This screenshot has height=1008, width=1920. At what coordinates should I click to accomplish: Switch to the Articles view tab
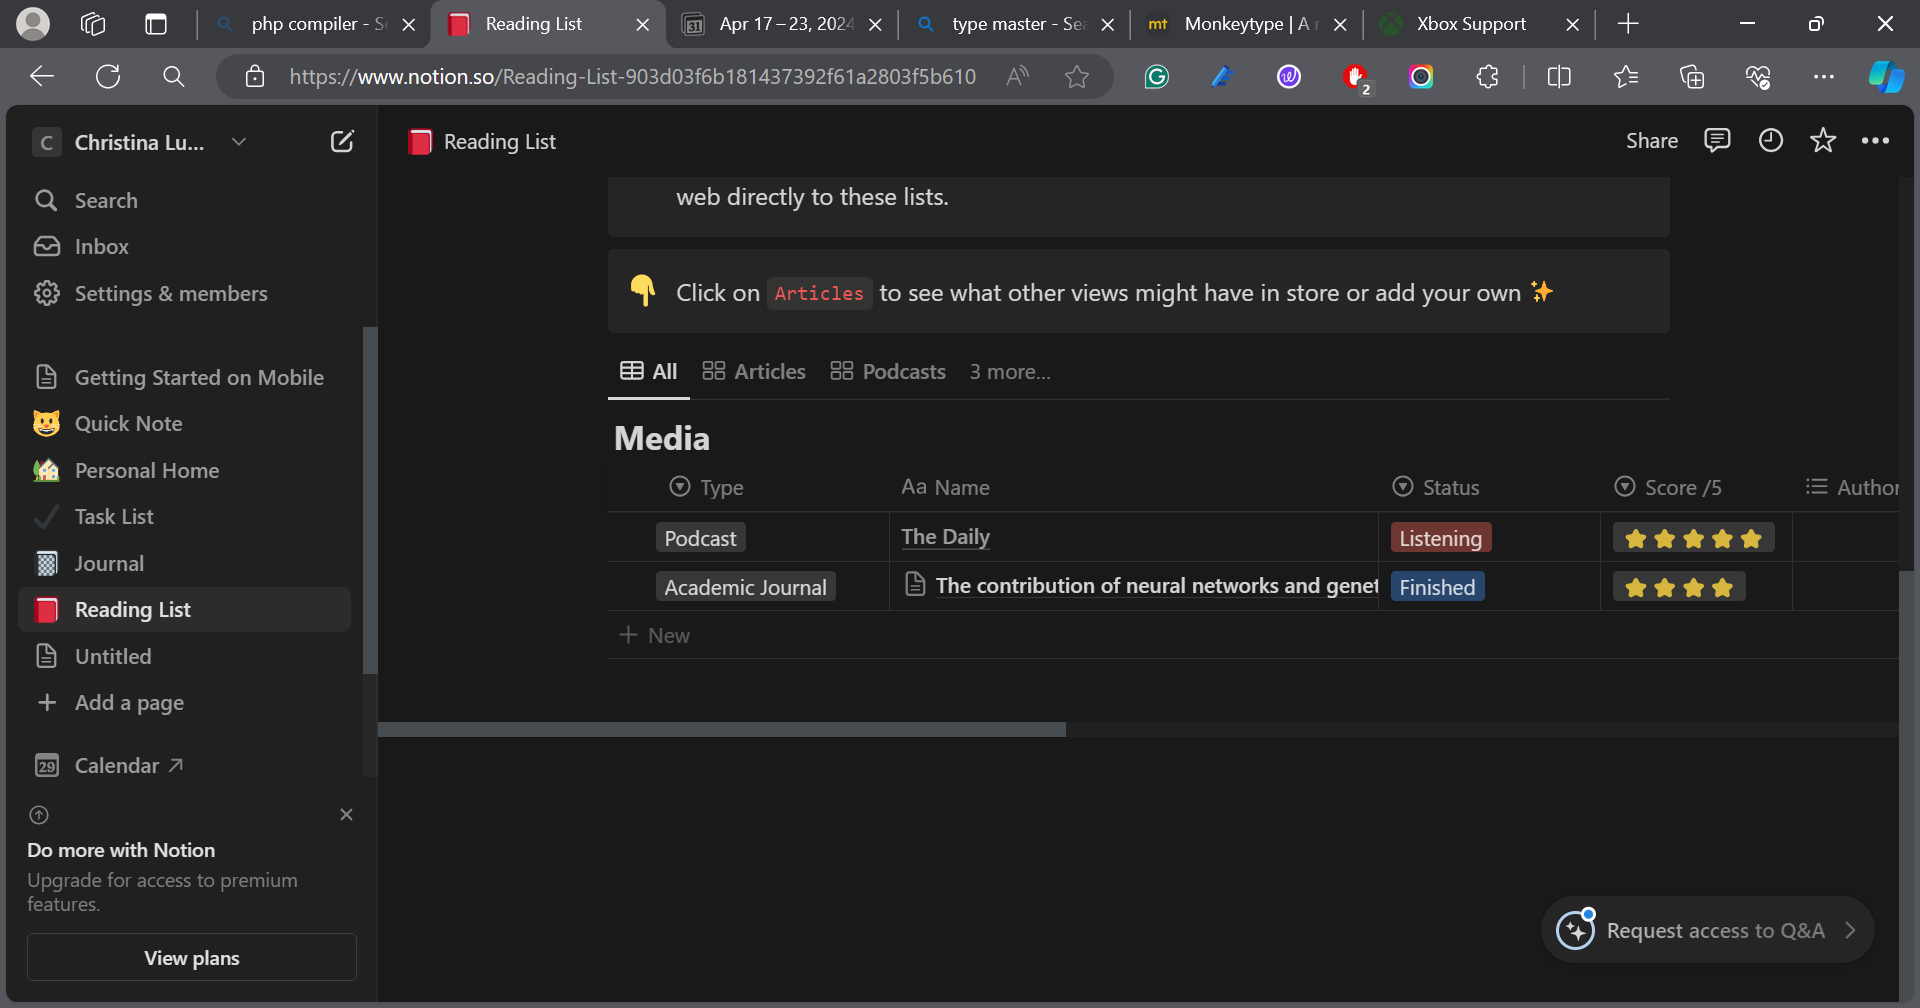click(x=754, y=372)
